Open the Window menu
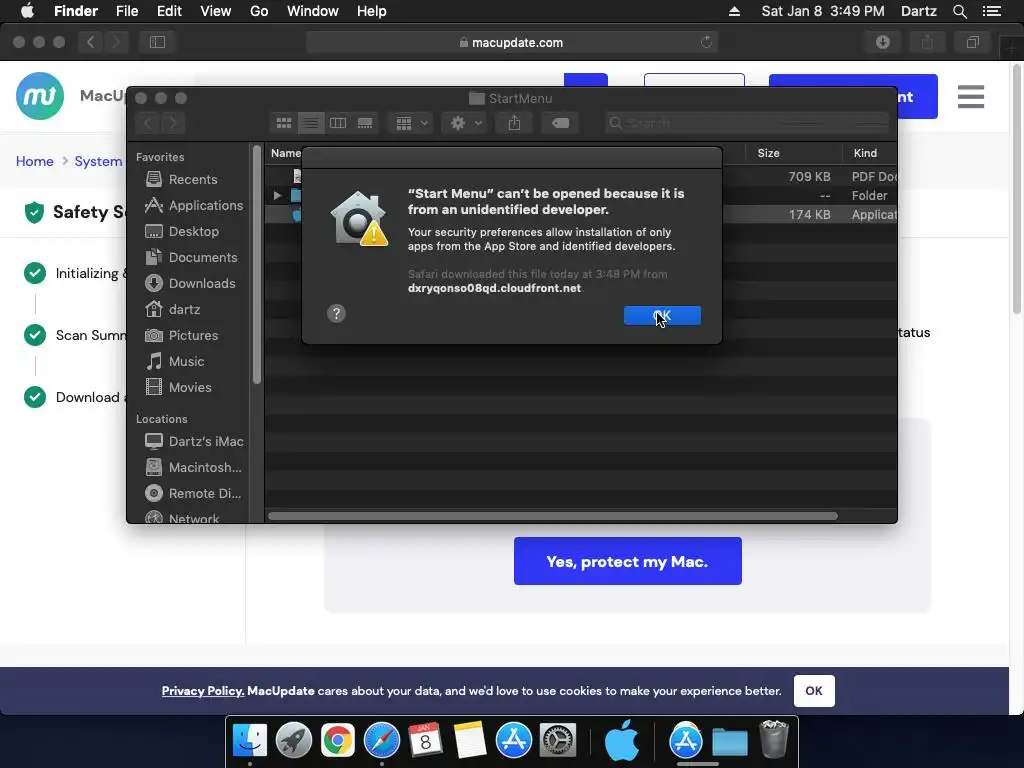The height and width of the screenshot is (768, 1024). pos(313,11)
